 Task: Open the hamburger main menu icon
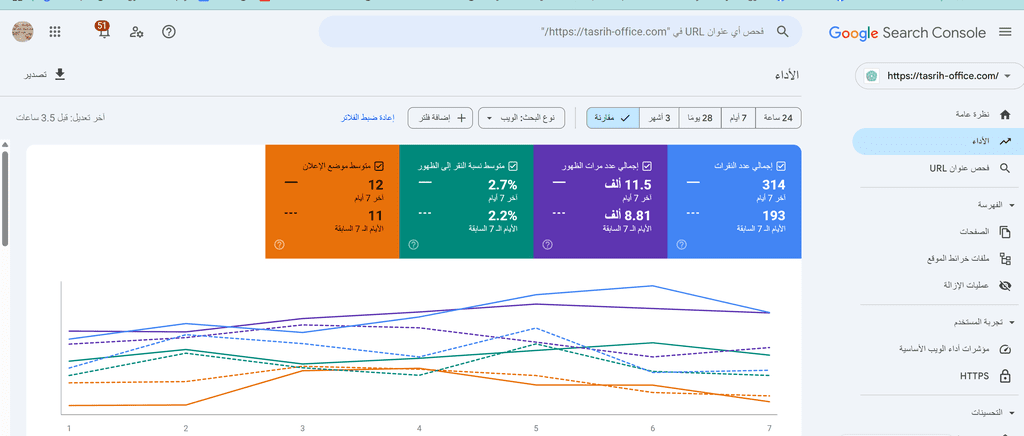(x=1005, y=32)
